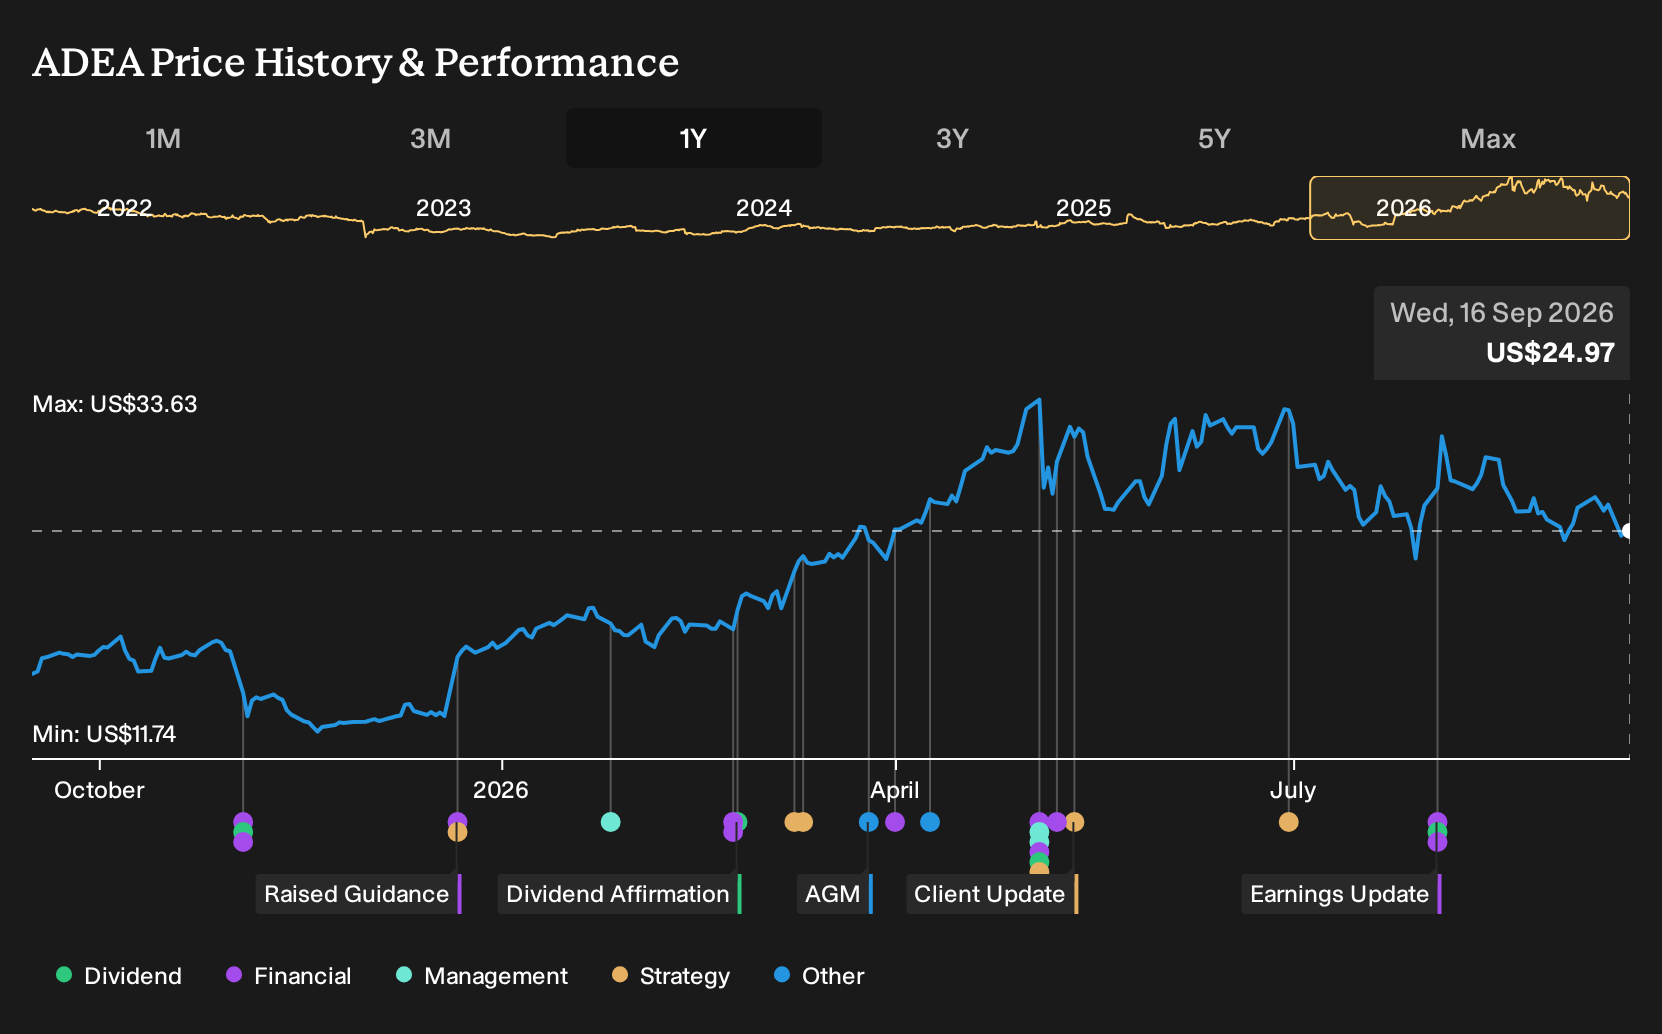The image size is (1662, 1034).
Task: Click the 2024 label on the overview chart
Action: tap(764, 208)
